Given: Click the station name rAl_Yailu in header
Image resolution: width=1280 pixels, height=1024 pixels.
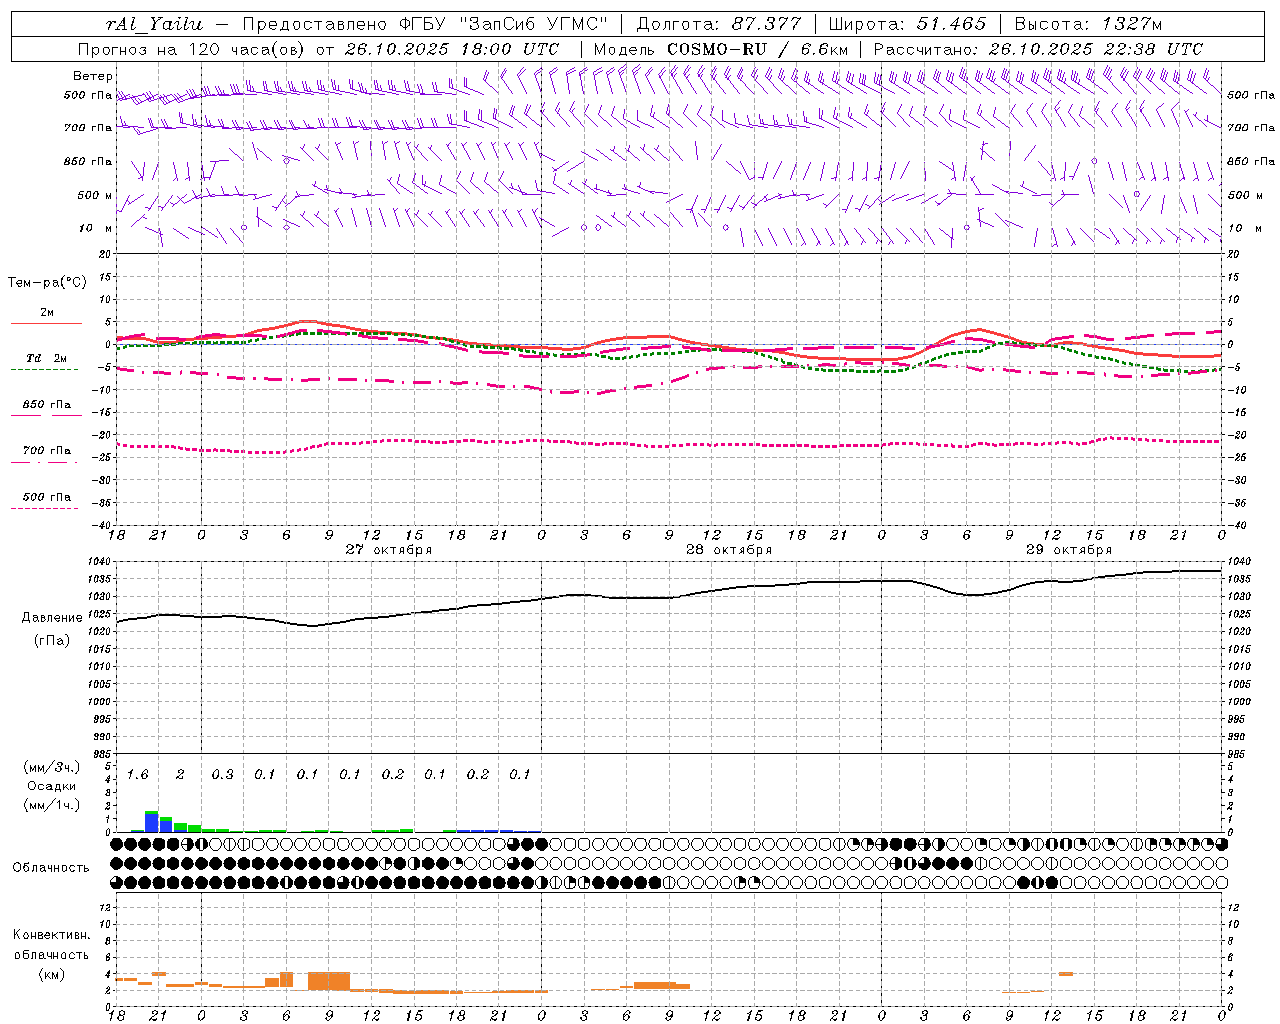Looking at the screenshot, I should (154, 24).
